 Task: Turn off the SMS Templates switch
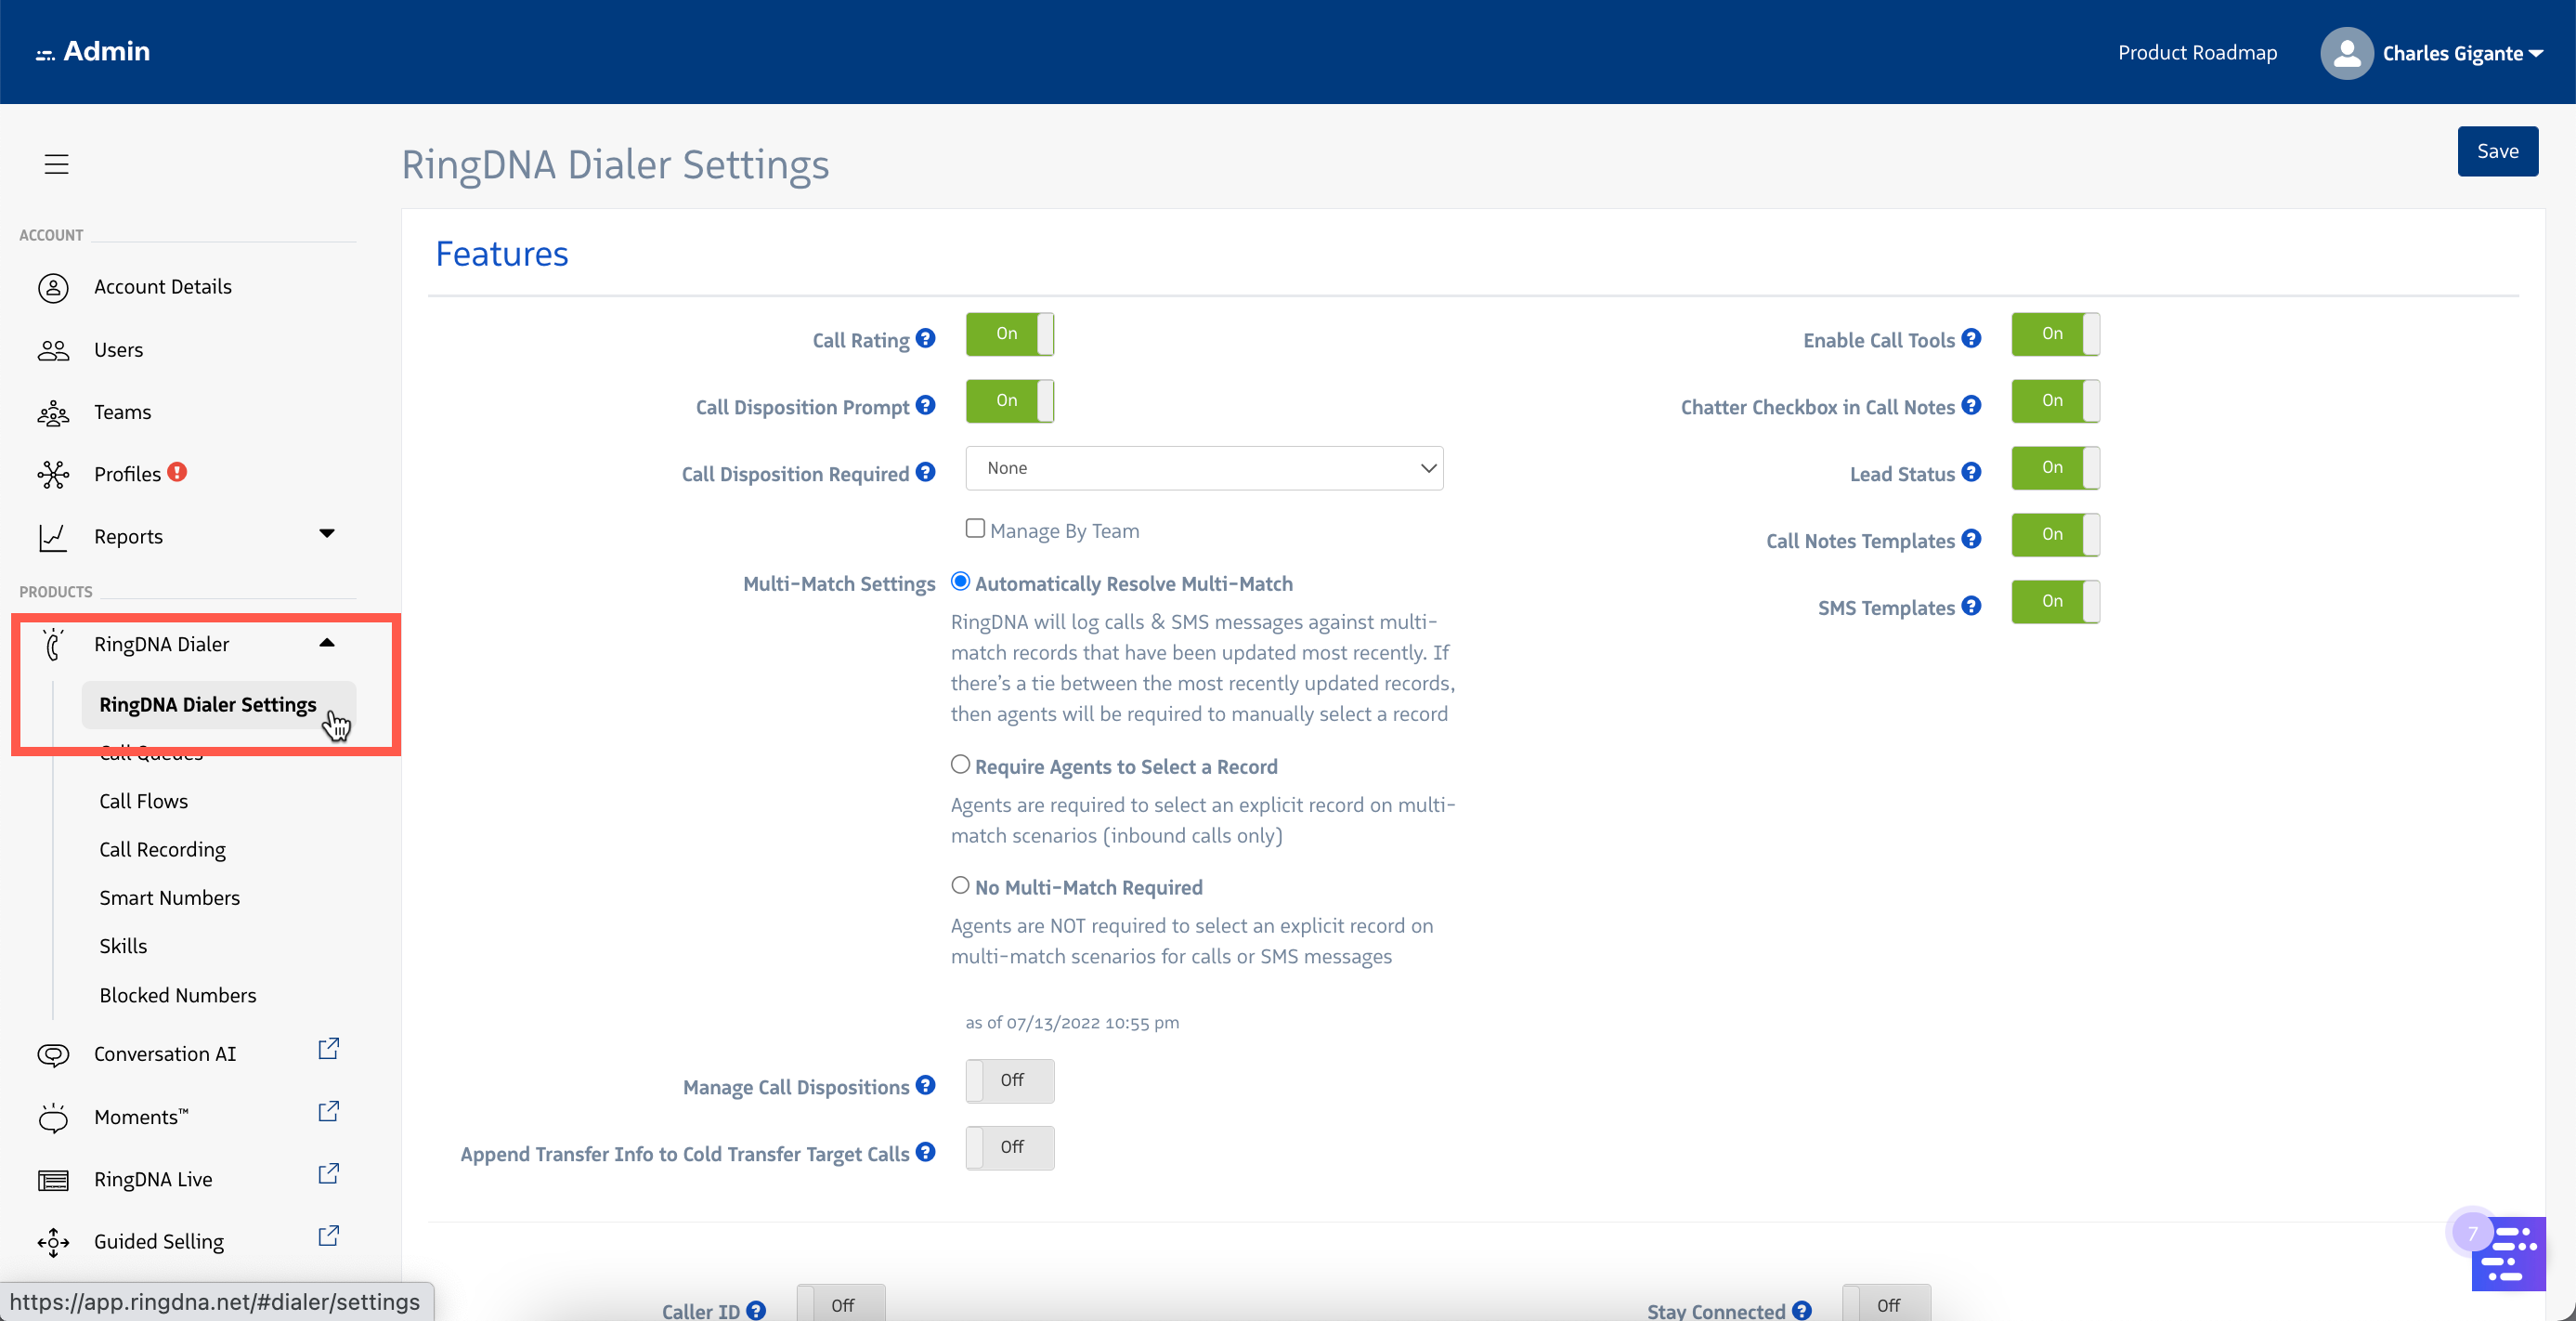coord(2055,602)
